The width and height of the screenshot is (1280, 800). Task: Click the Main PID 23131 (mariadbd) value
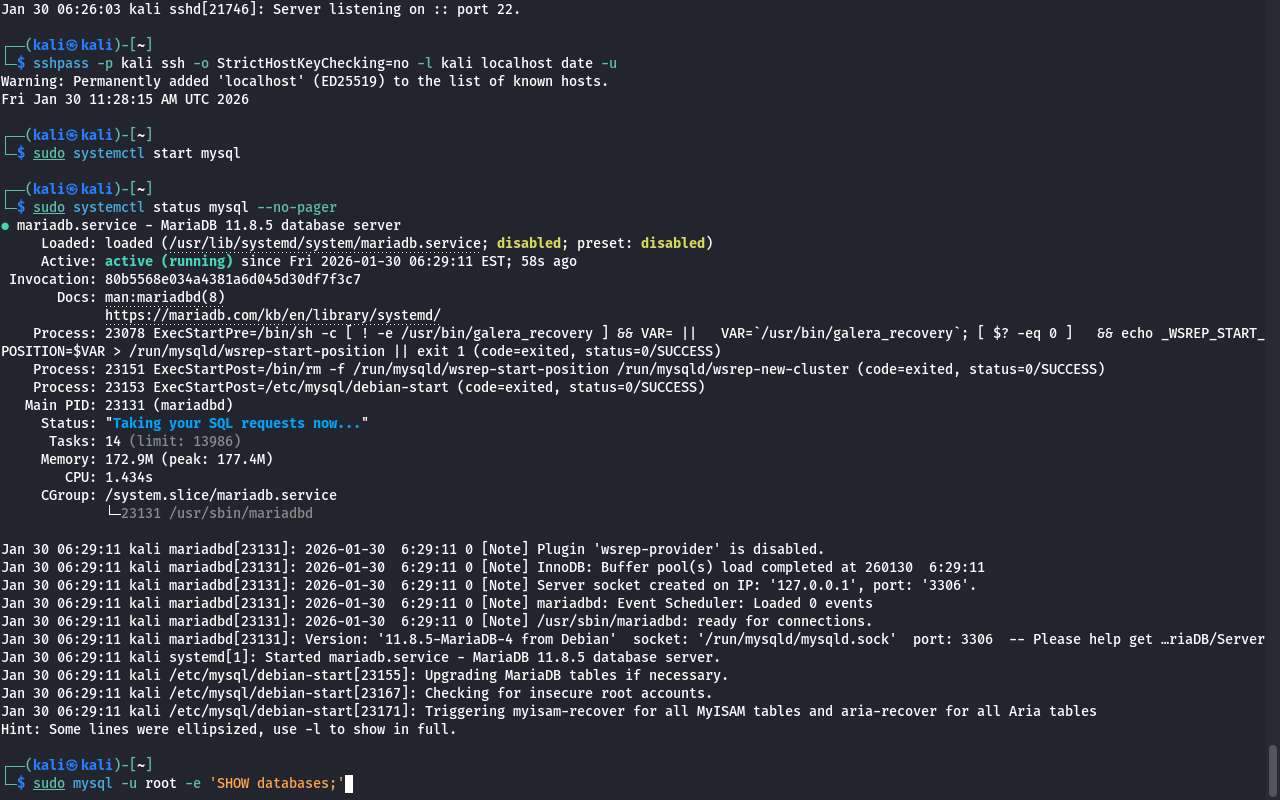[168, 405]
